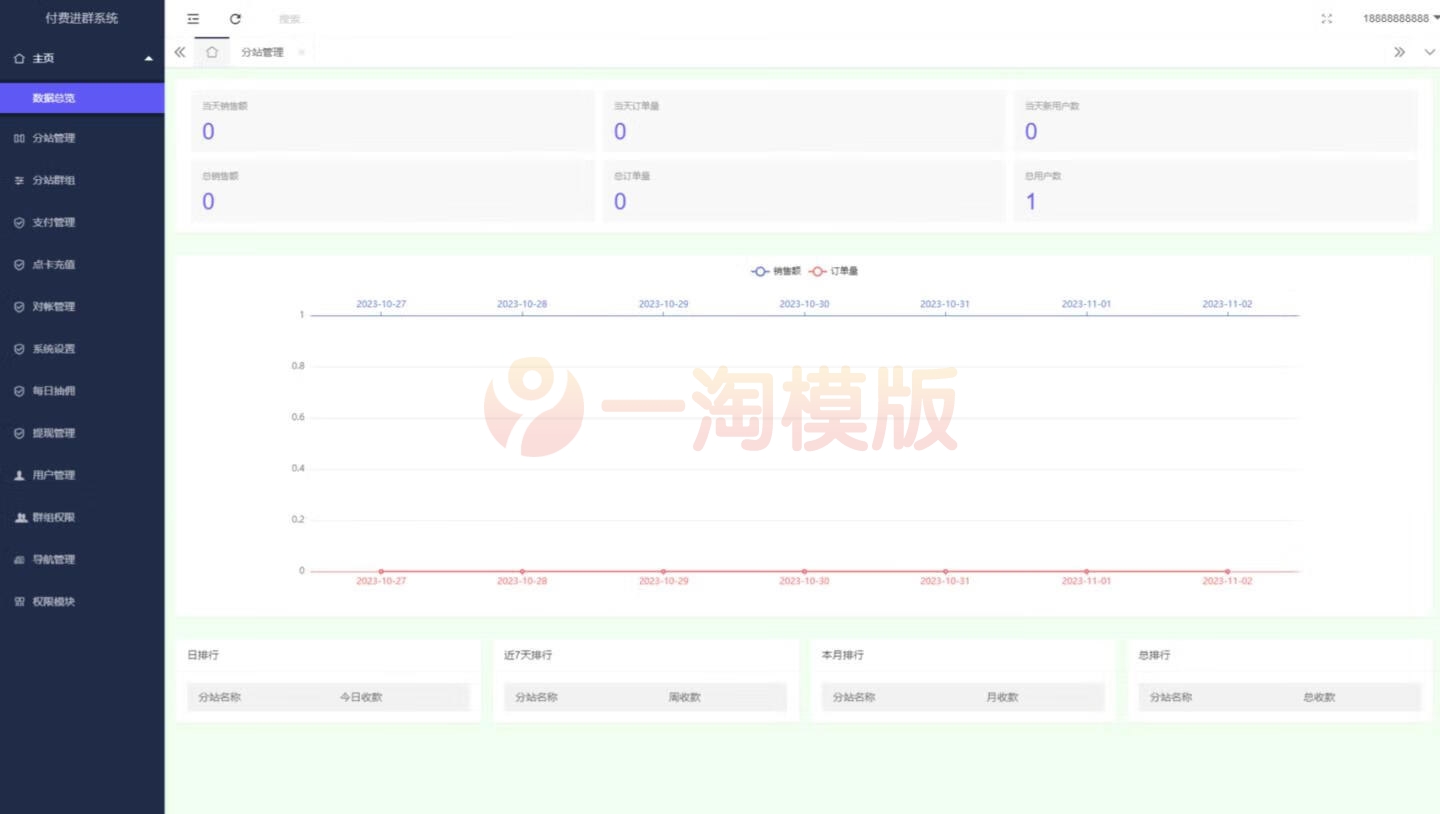
Task: Click 分站名称 header in 日排行 table
Action: tap(219, 697)
